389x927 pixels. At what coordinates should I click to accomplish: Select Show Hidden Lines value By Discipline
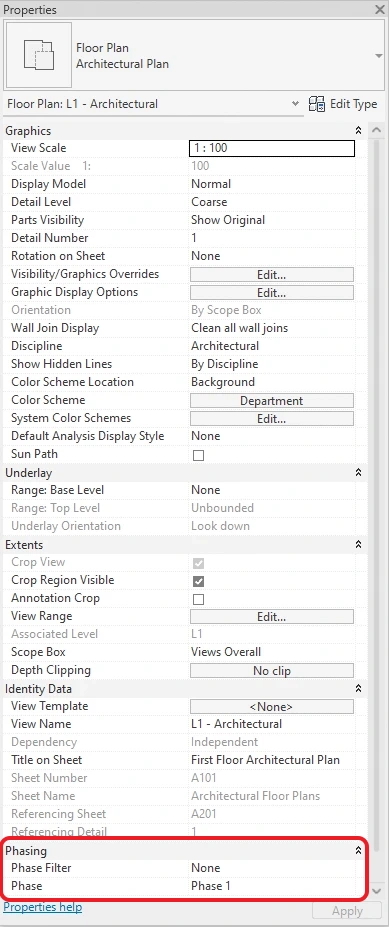pos(225,364)
